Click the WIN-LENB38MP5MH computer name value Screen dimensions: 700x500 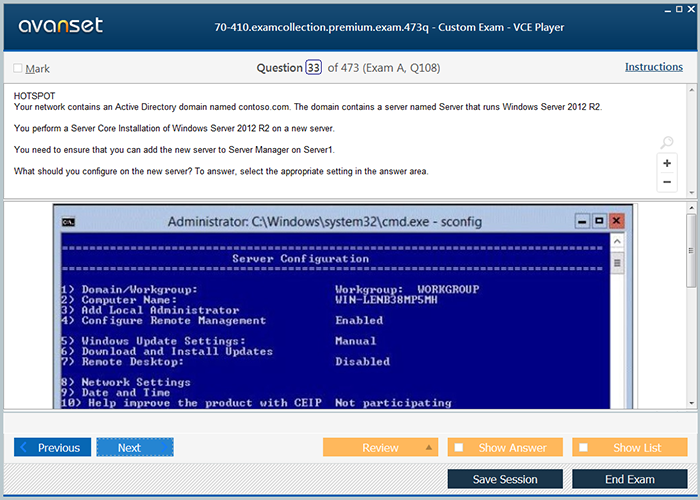[x=386, y=300]
